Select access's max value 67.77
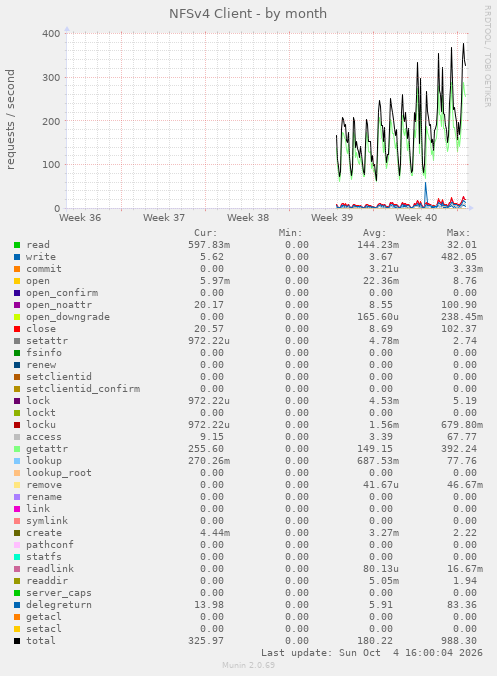 [462, 437]
